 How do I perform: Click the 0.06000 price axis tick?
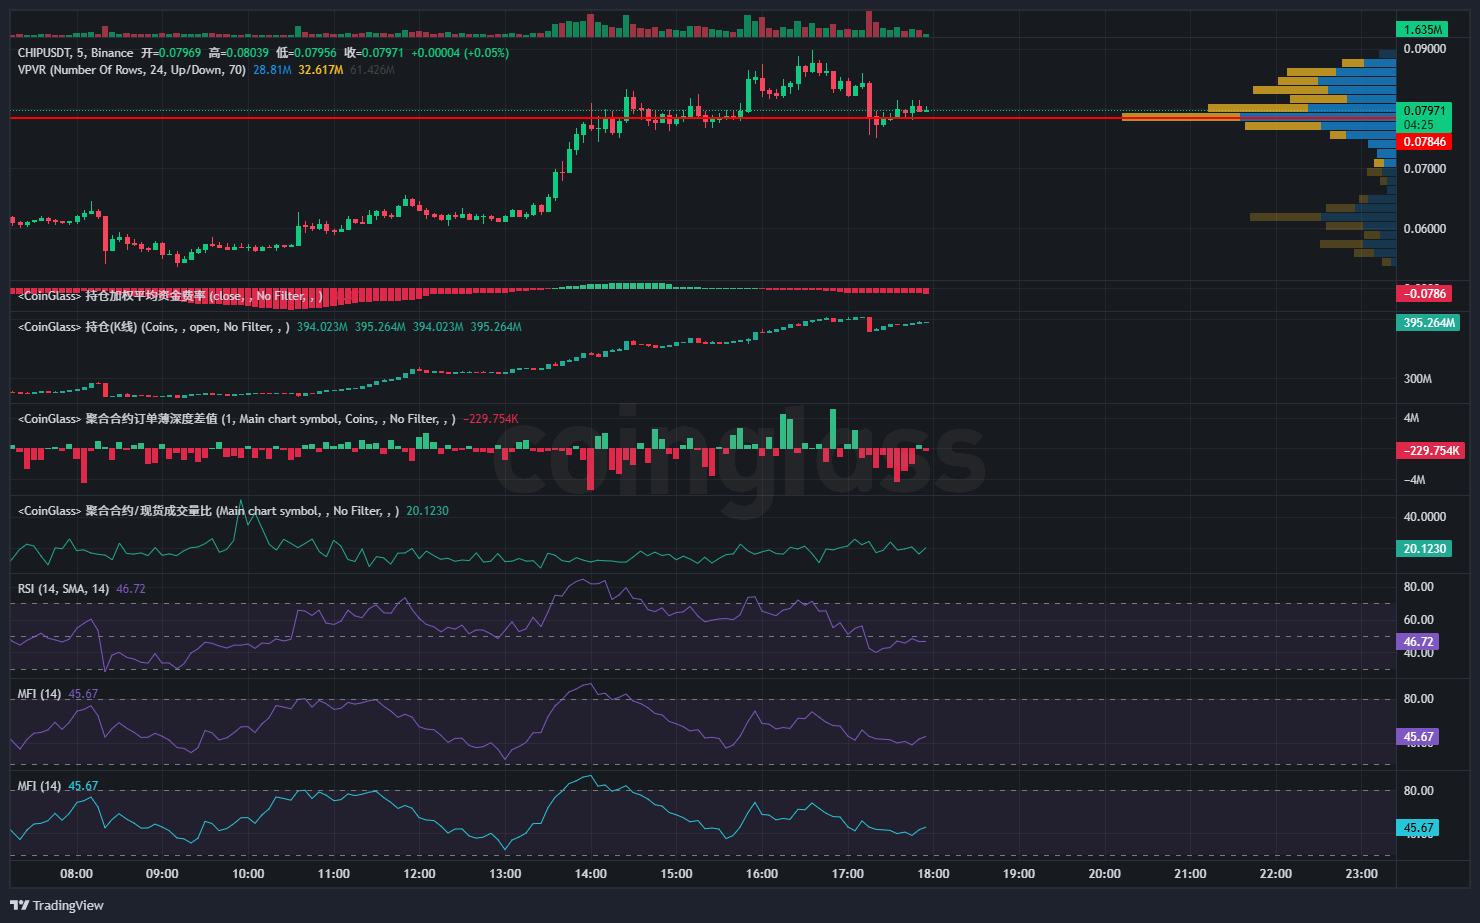pos(1425,229)
